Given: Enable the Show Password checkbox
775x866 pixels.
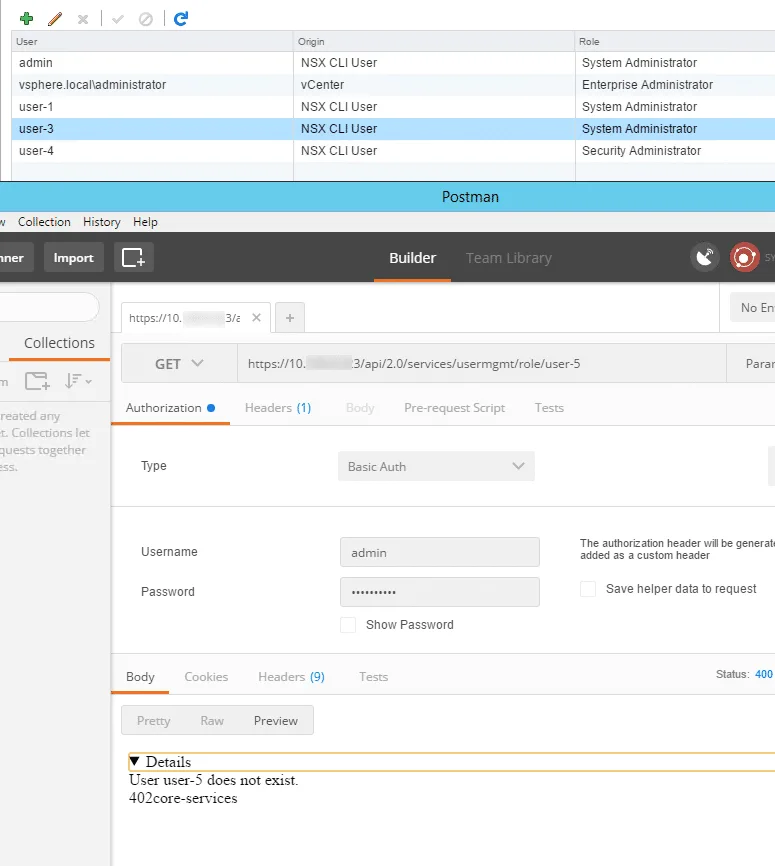Looking at the screenshot, I should (x=348, y=625).
